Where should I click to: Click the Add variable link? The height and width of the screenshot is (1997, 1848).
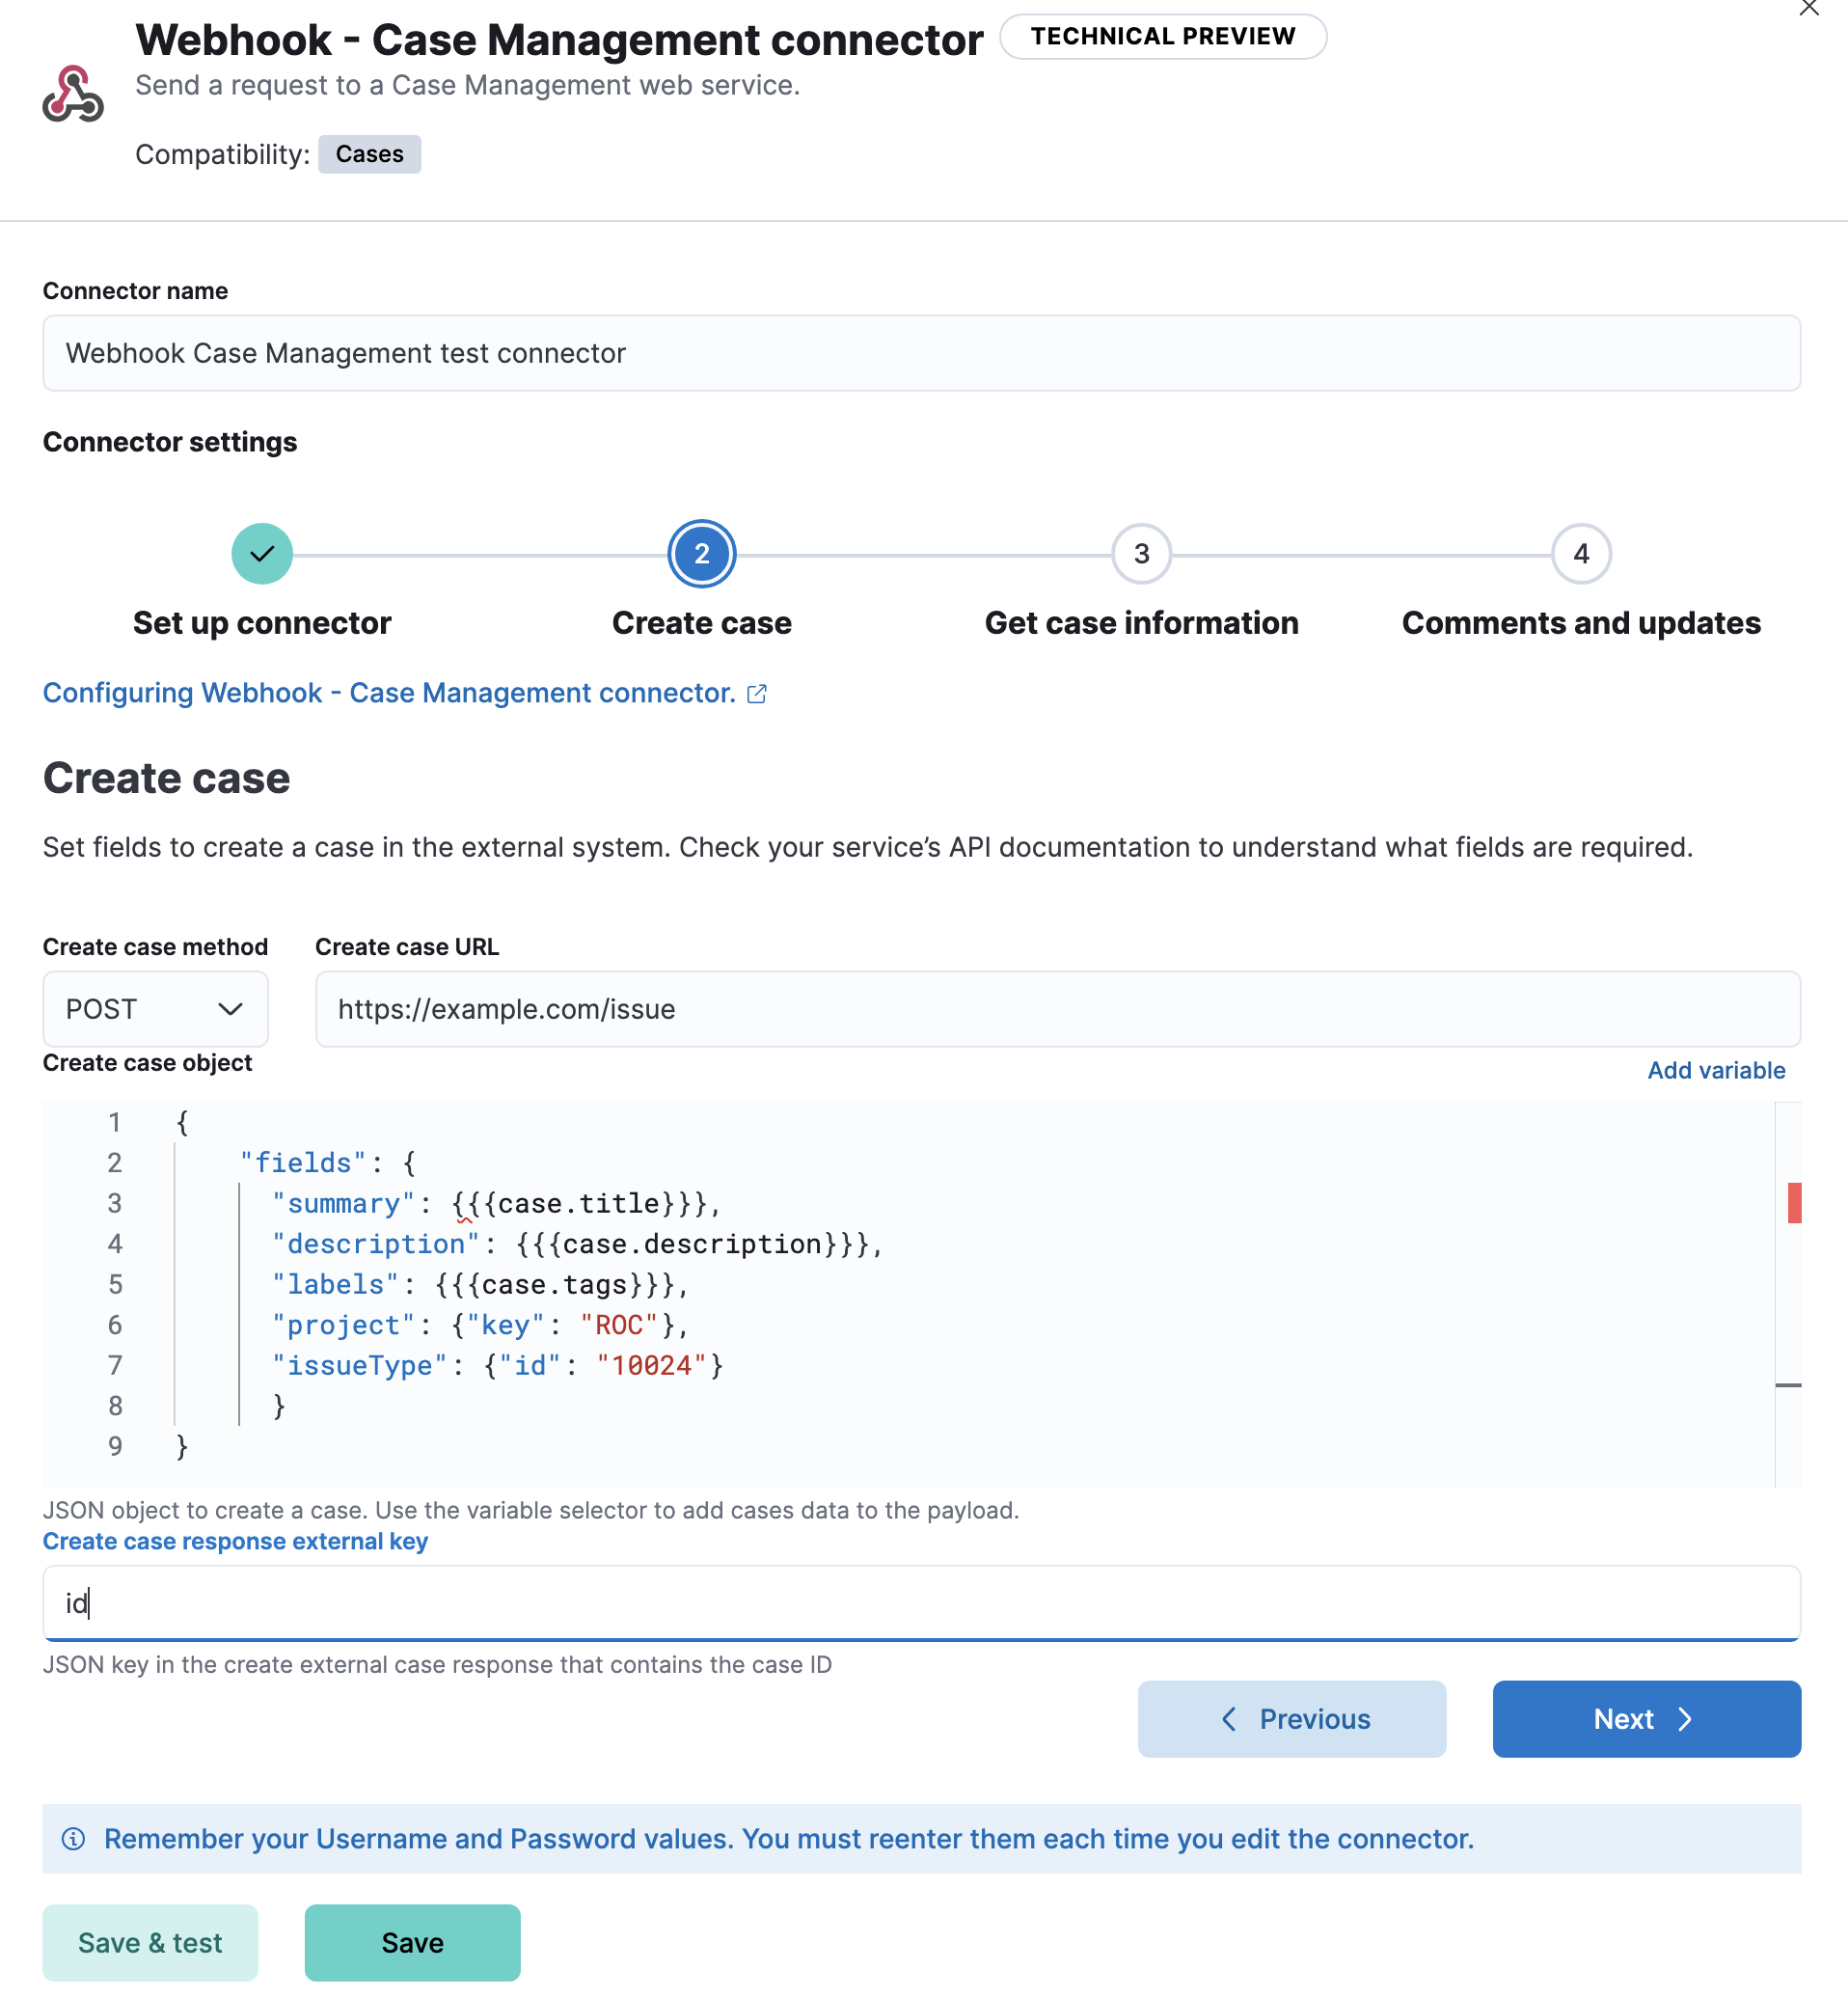coord(1715,1070)
